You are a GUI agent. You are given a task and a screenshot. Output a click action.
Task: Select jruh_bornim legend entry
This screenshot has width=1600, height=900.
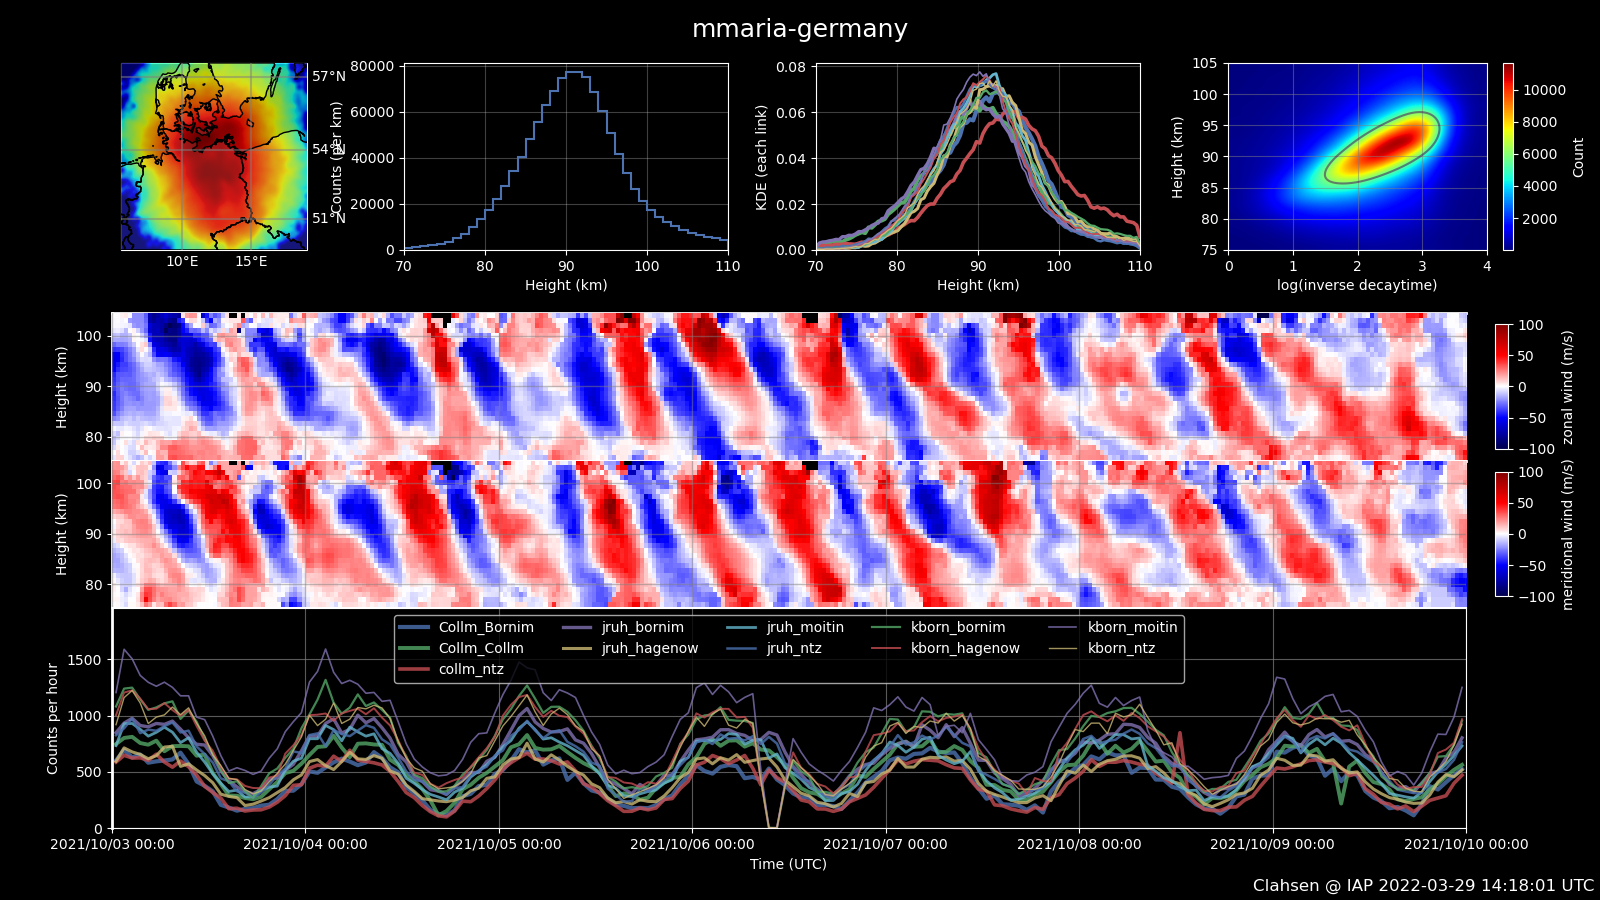623,627
